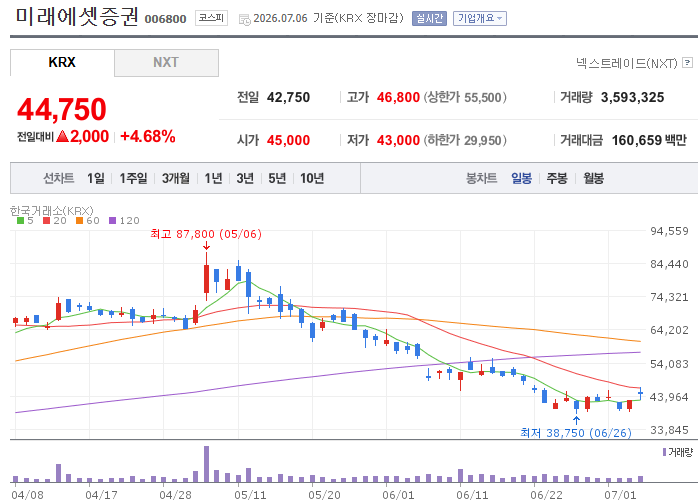698x504 pixels.
Task: Click the tallest volume bar near 05/06
Action: 206,464
